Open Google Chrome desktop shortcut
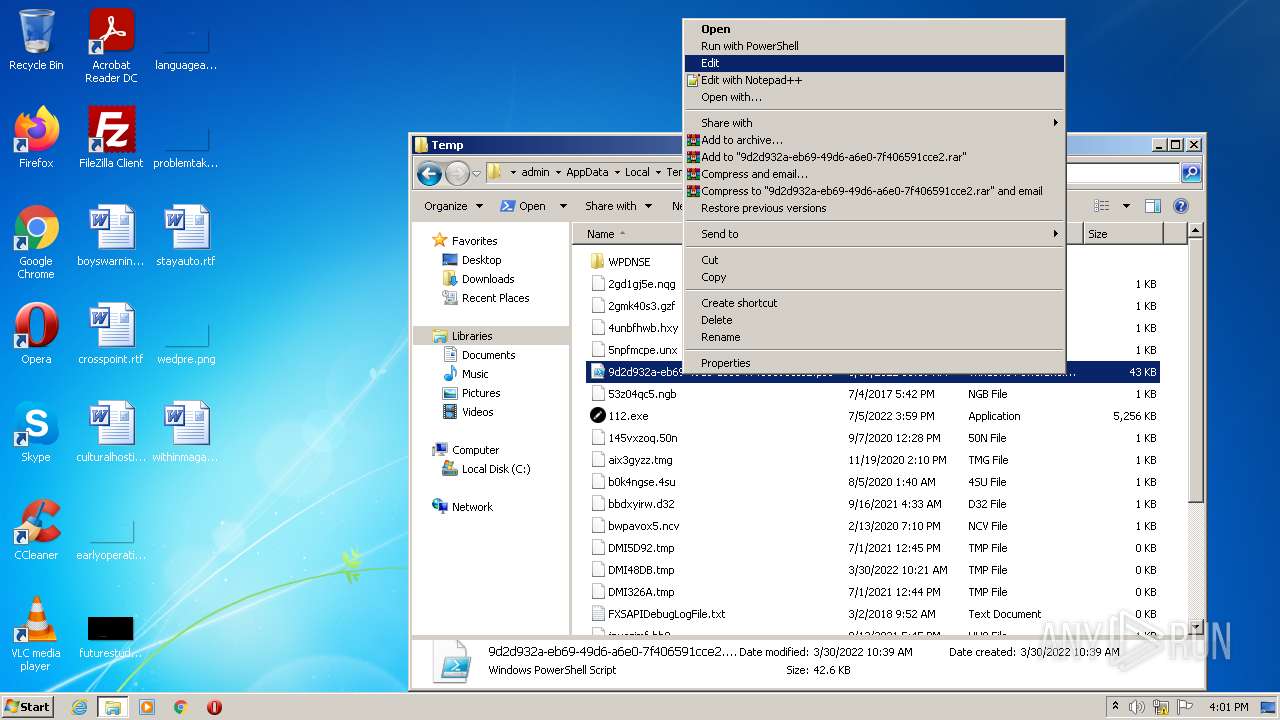The height and width of the screenshot is (720, 1280). tap(36, 242)
